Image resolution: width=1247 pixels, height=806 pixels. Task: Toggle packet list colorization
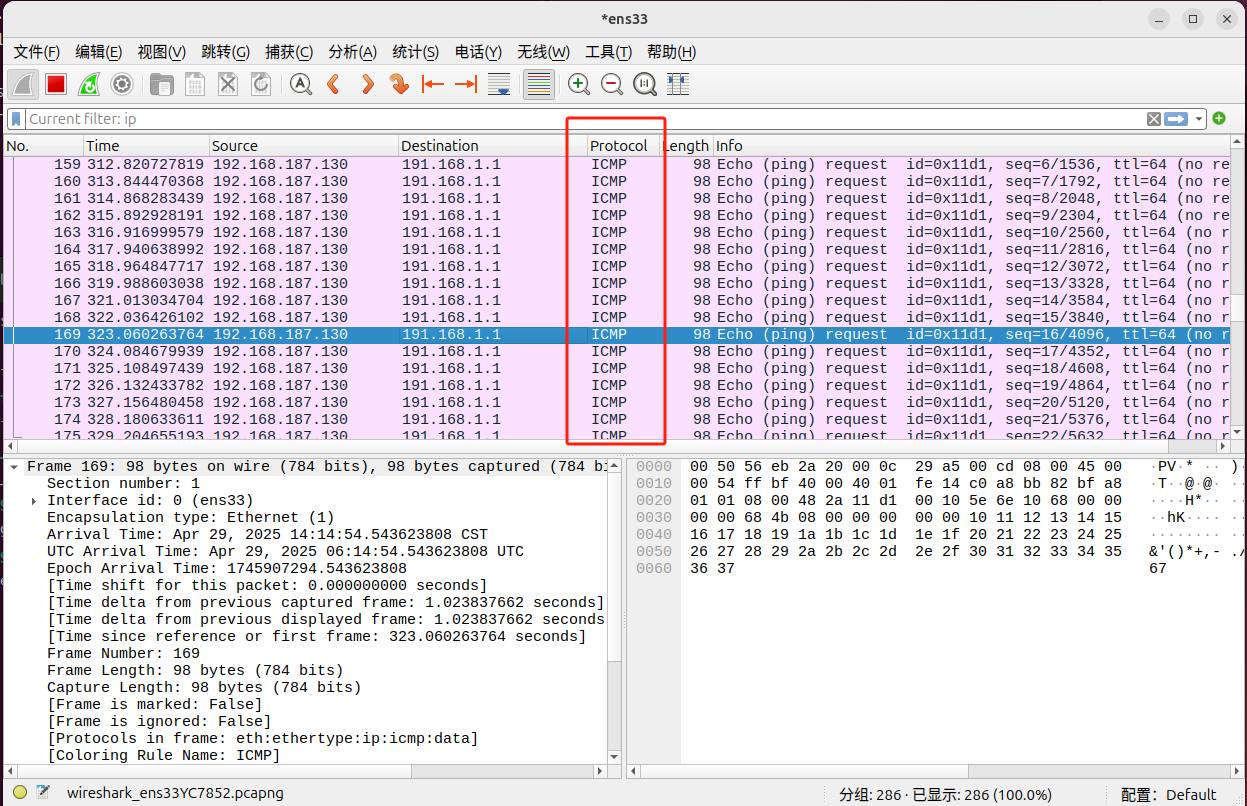[x=538, y=85]
